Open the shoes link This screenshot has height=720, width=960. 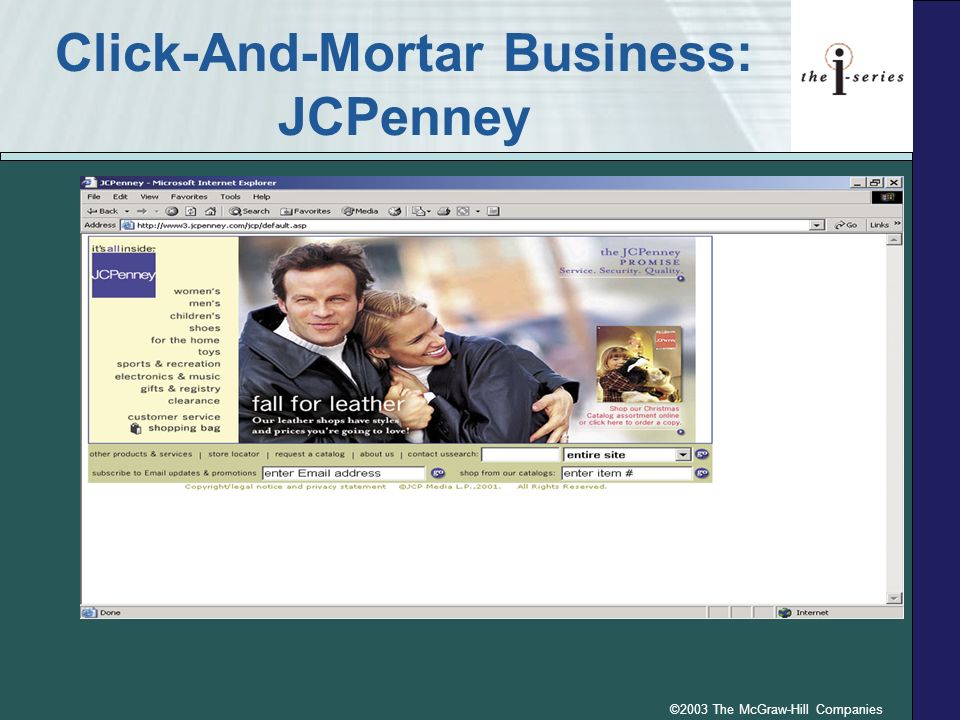[x=204, y=328]
